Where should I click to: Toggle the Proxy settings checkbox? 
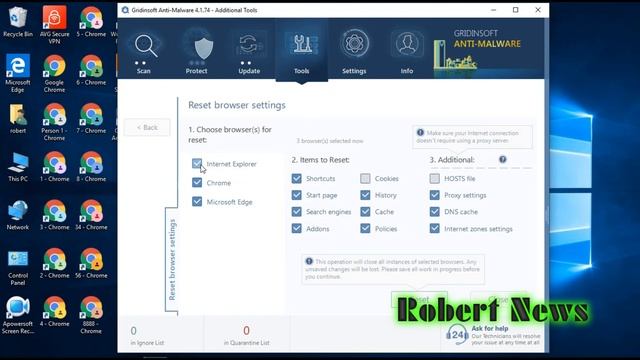[435, 195]
